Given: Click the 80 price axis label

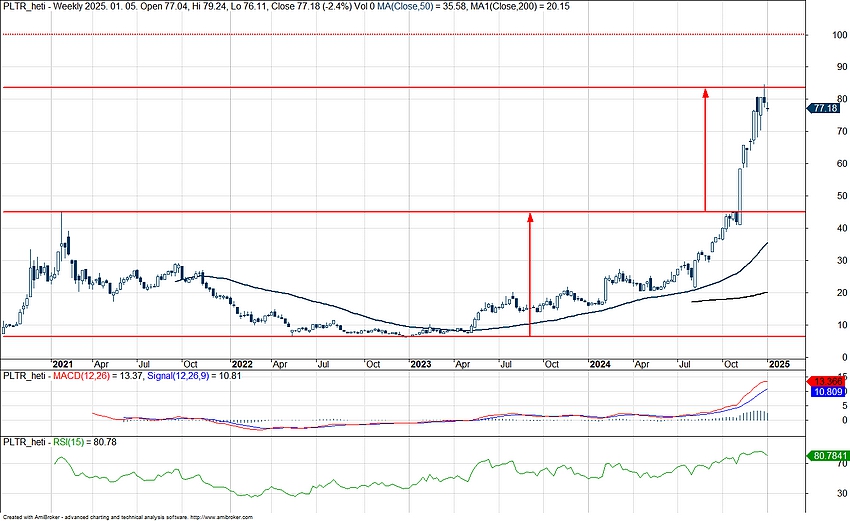Looking at the screenshot, I should [x=842, y=99].
